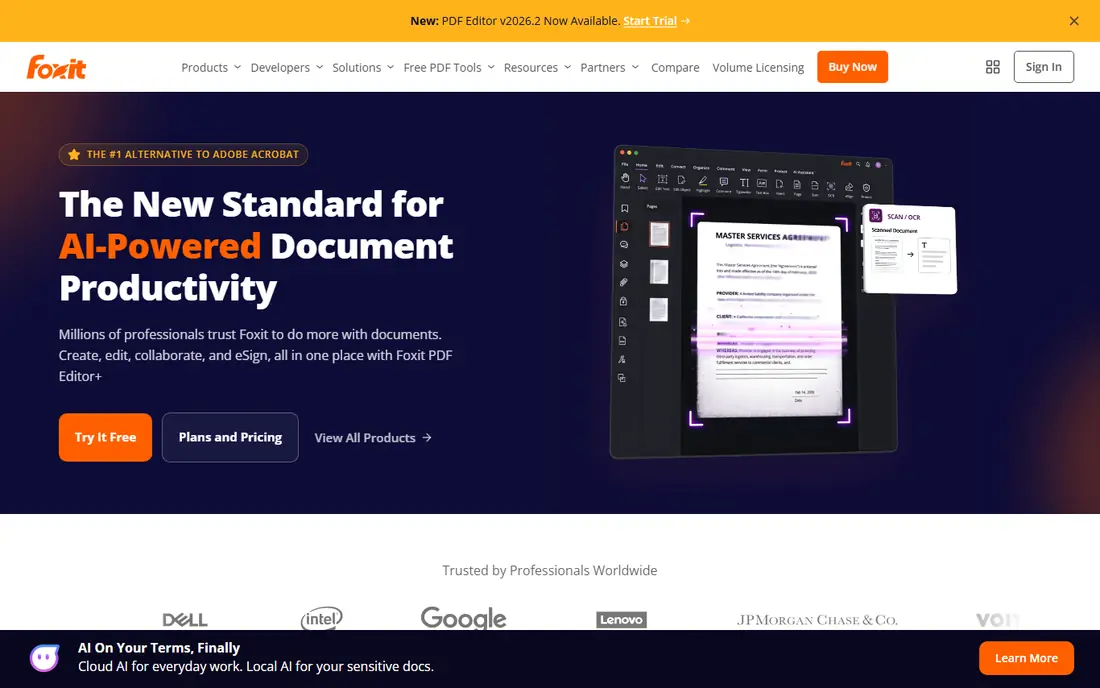Click the Try It Free button
Image resolution: width=1100 pixels, height=688 pixels.
(x=105, y=437)
